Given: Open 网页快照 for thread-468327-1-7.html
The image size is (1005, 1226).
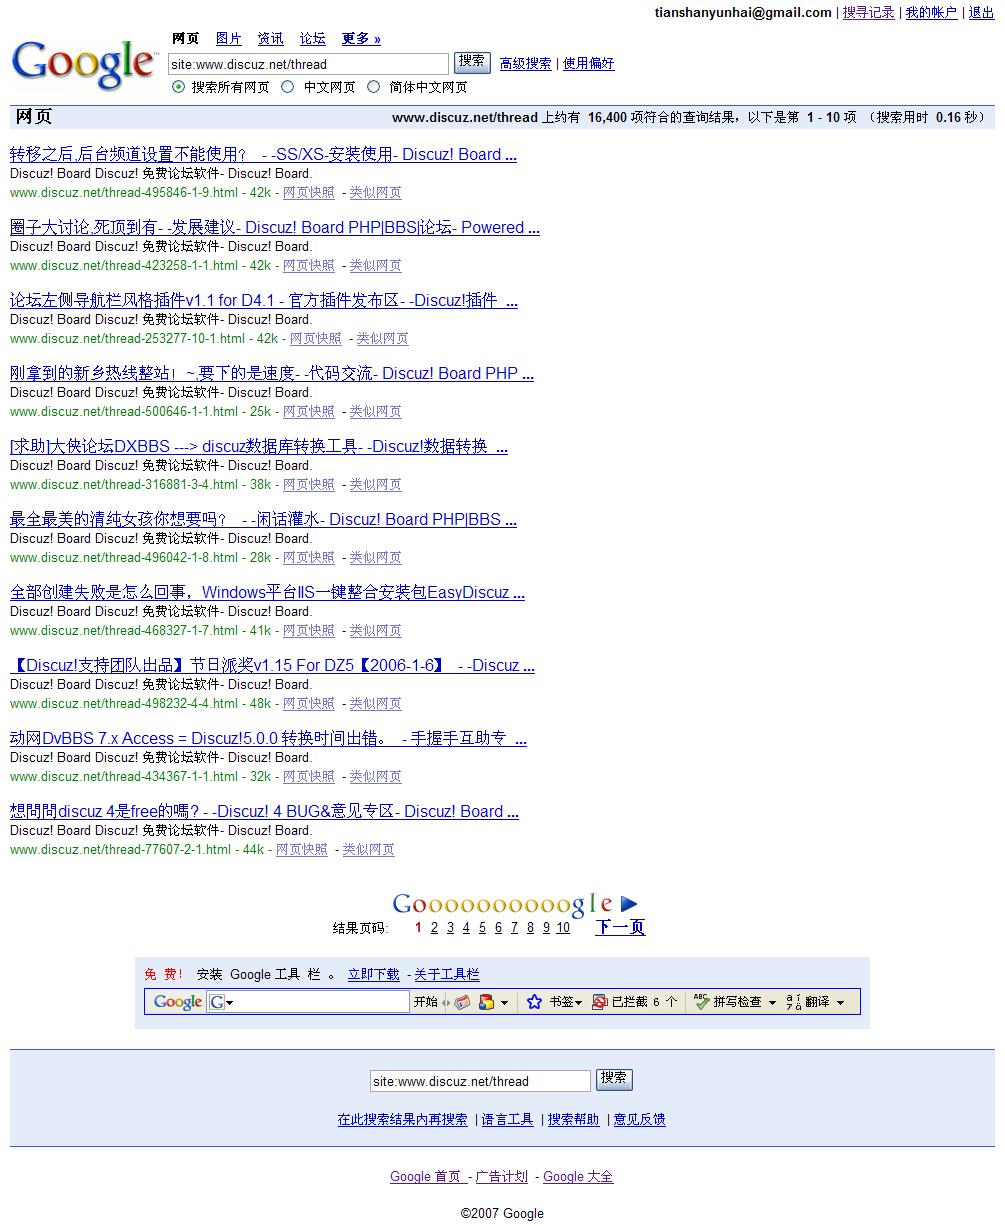Looking at the screenshot, I should 309,631.
